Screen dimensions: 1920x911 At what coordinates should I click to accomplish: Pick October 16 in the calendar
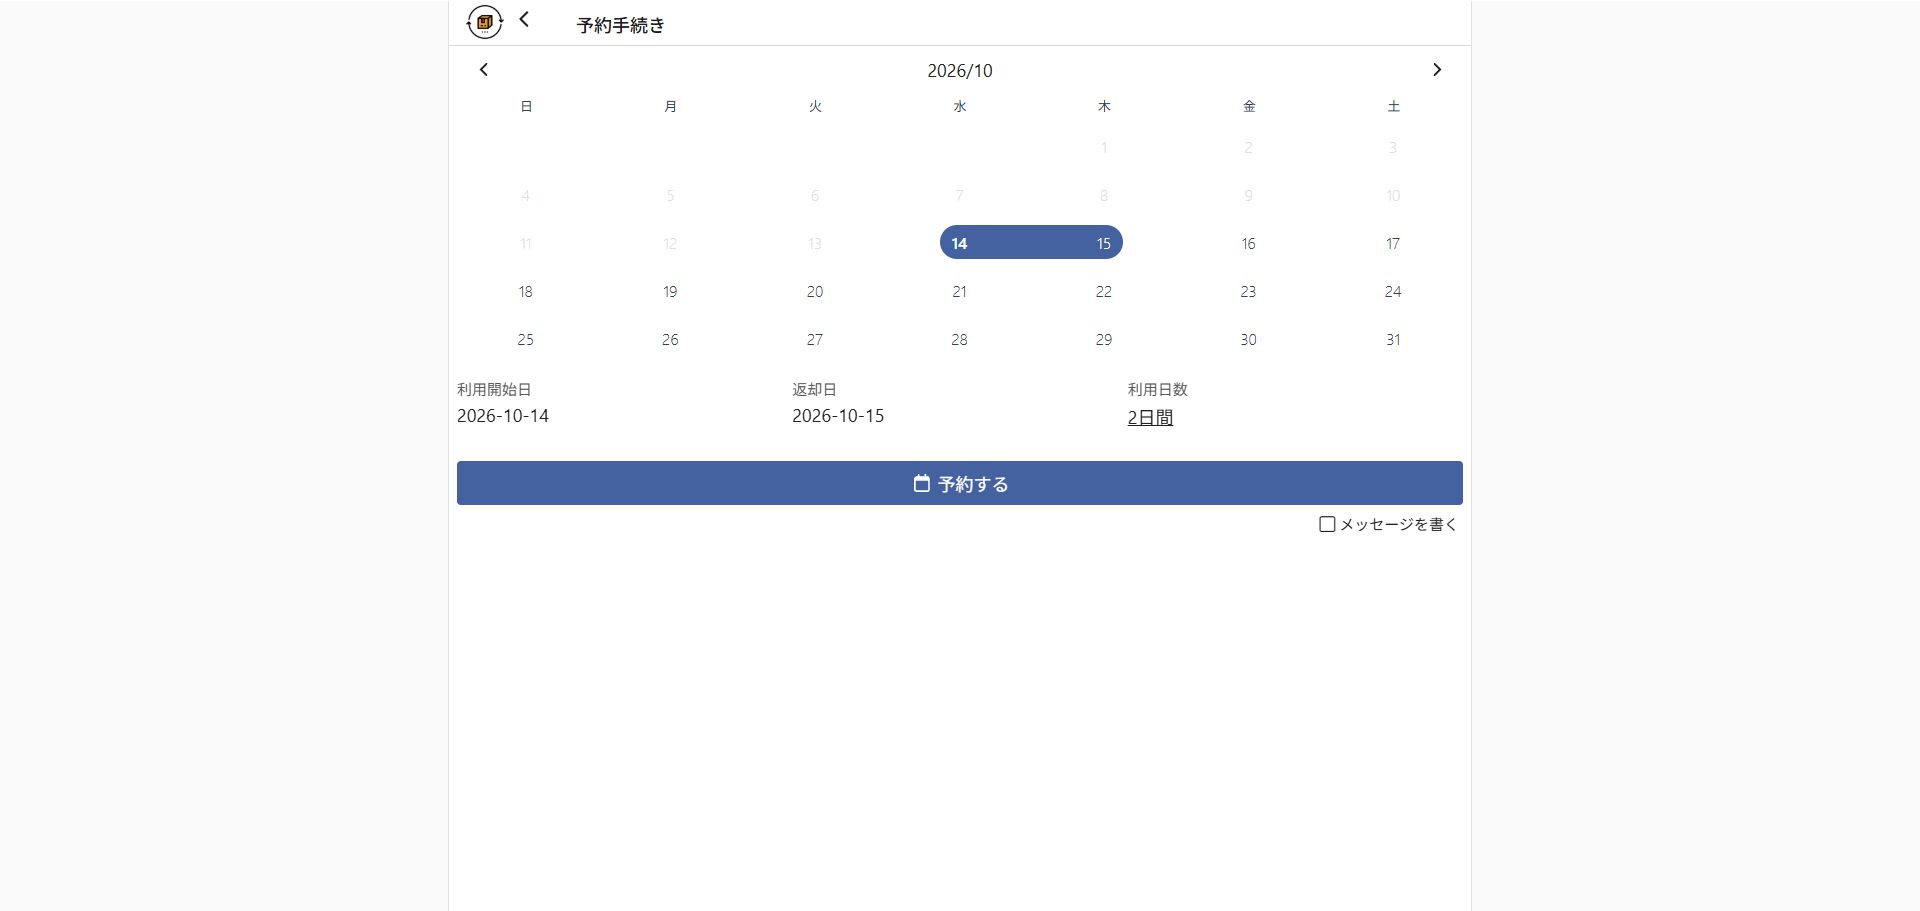[1248, 243]
